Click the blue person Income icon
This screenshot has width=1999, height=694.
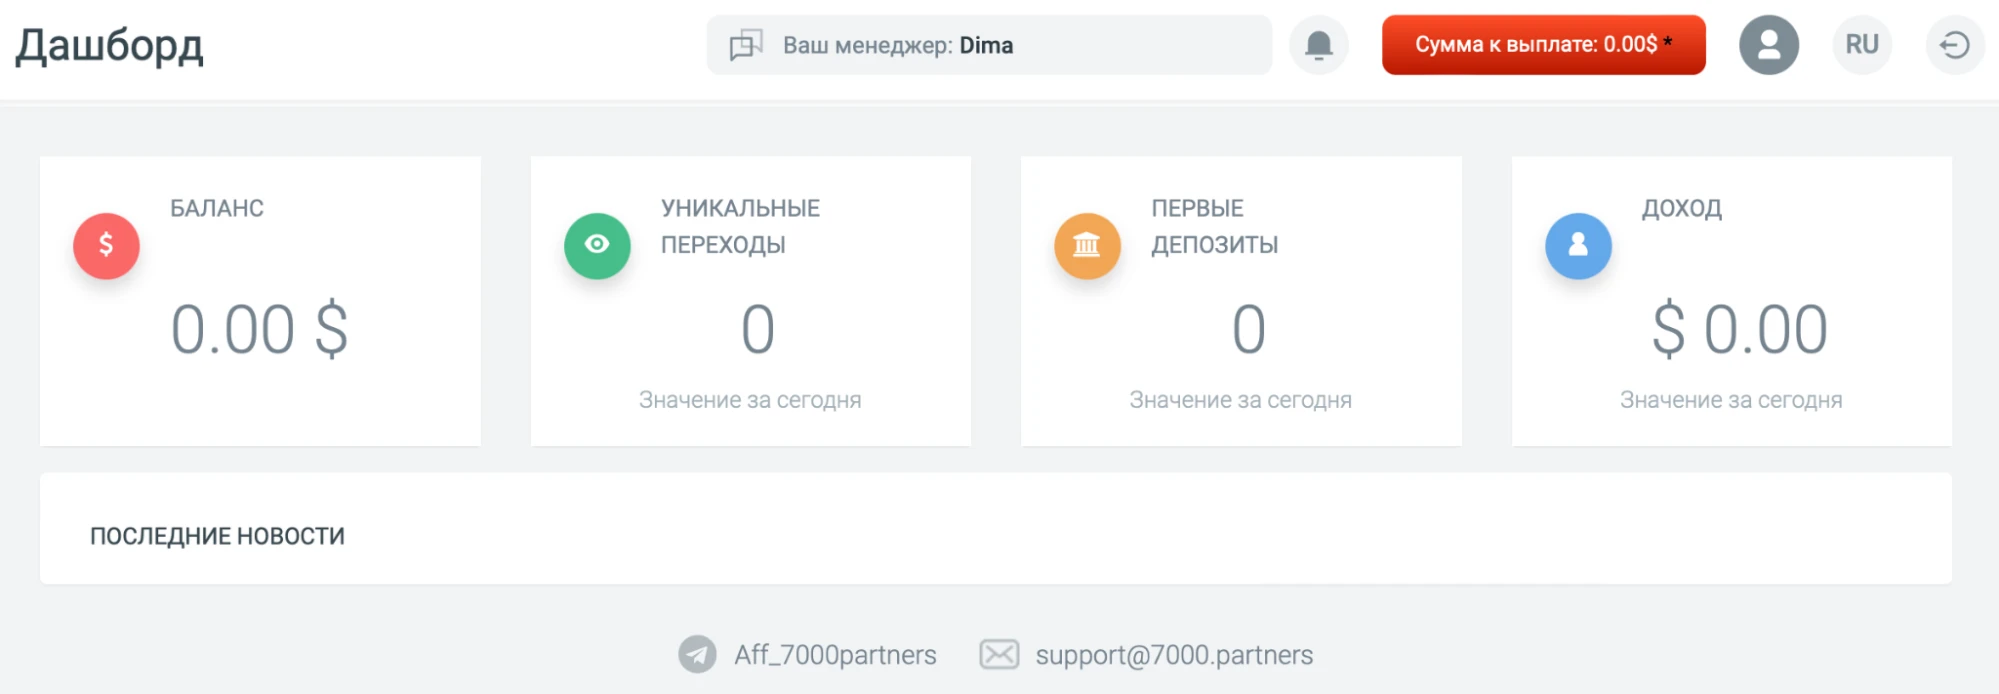1578,246
